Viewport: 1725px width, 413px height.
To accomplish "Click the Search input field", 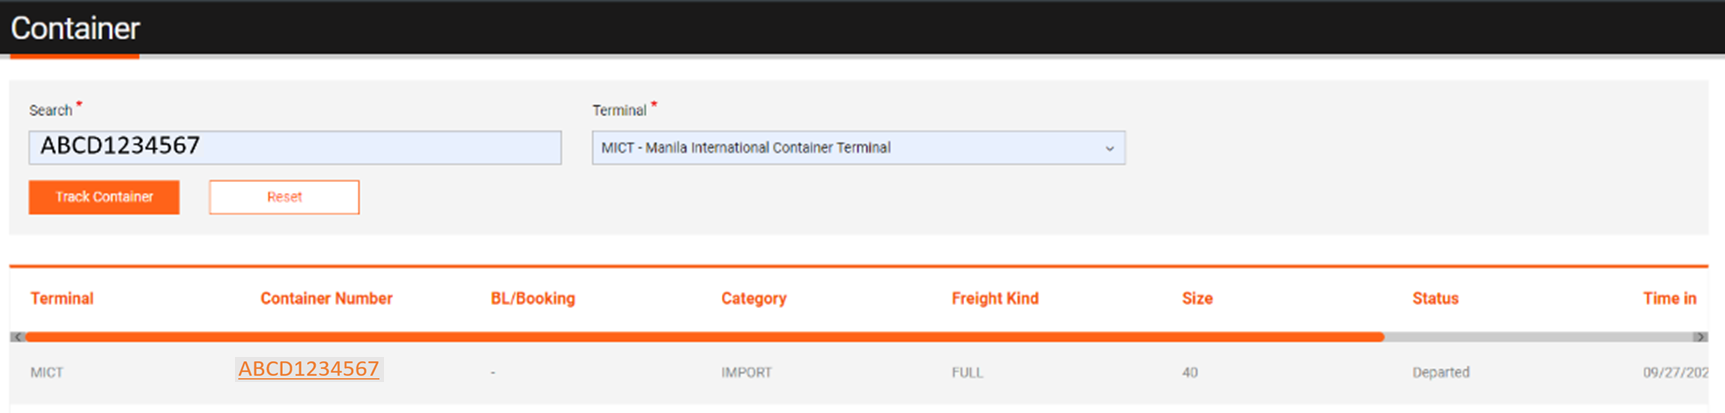I will coord(295,147).
